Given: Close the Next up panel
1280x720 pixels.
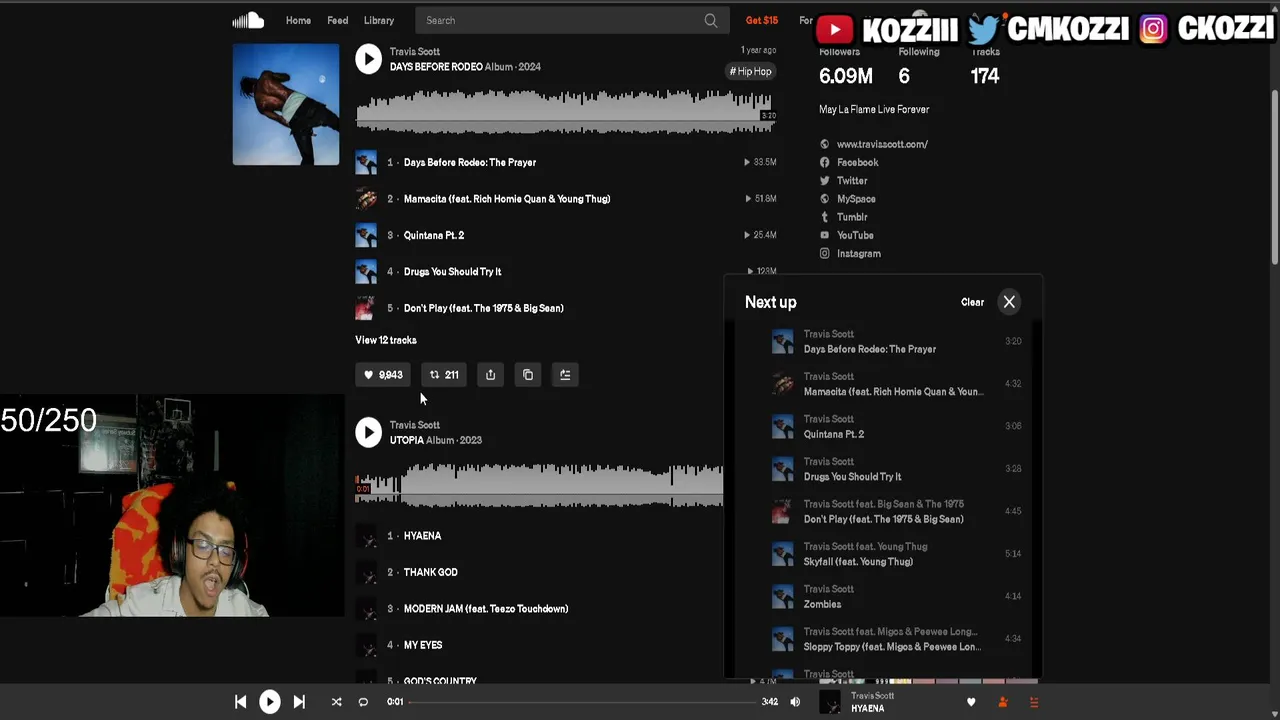Looking at the screenshot, I should (x=1009, y=302).
